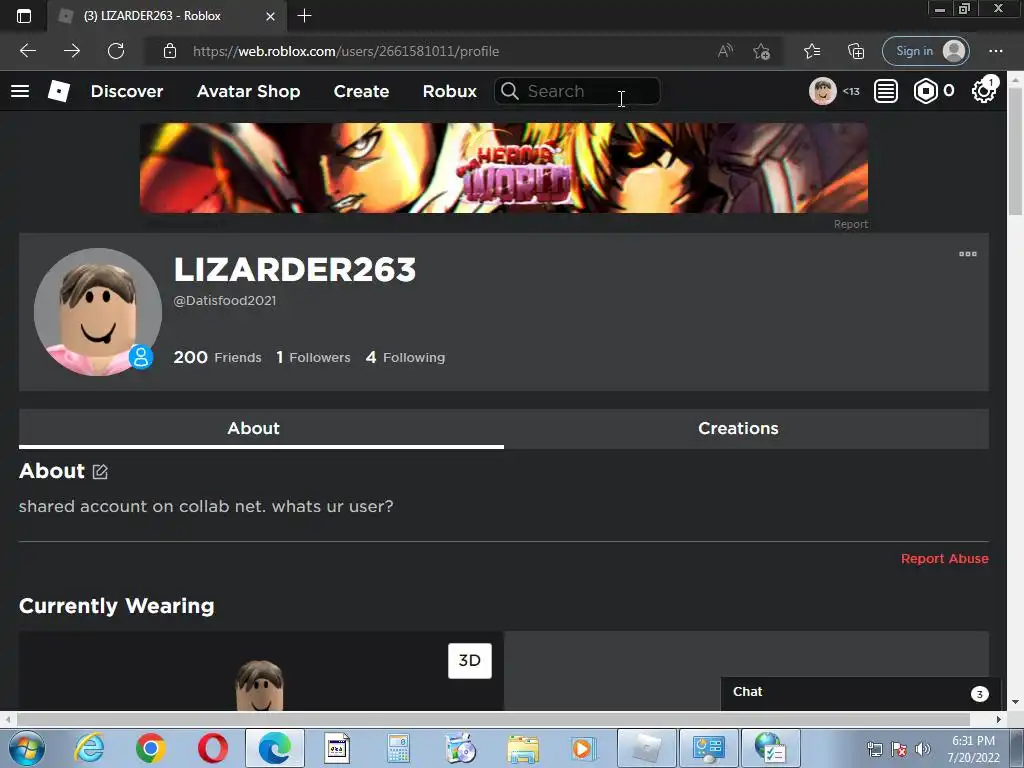This screenshot has height=768, width=1024.
Task: Open the calculator taskbar icon
Action: click(398, 748)
